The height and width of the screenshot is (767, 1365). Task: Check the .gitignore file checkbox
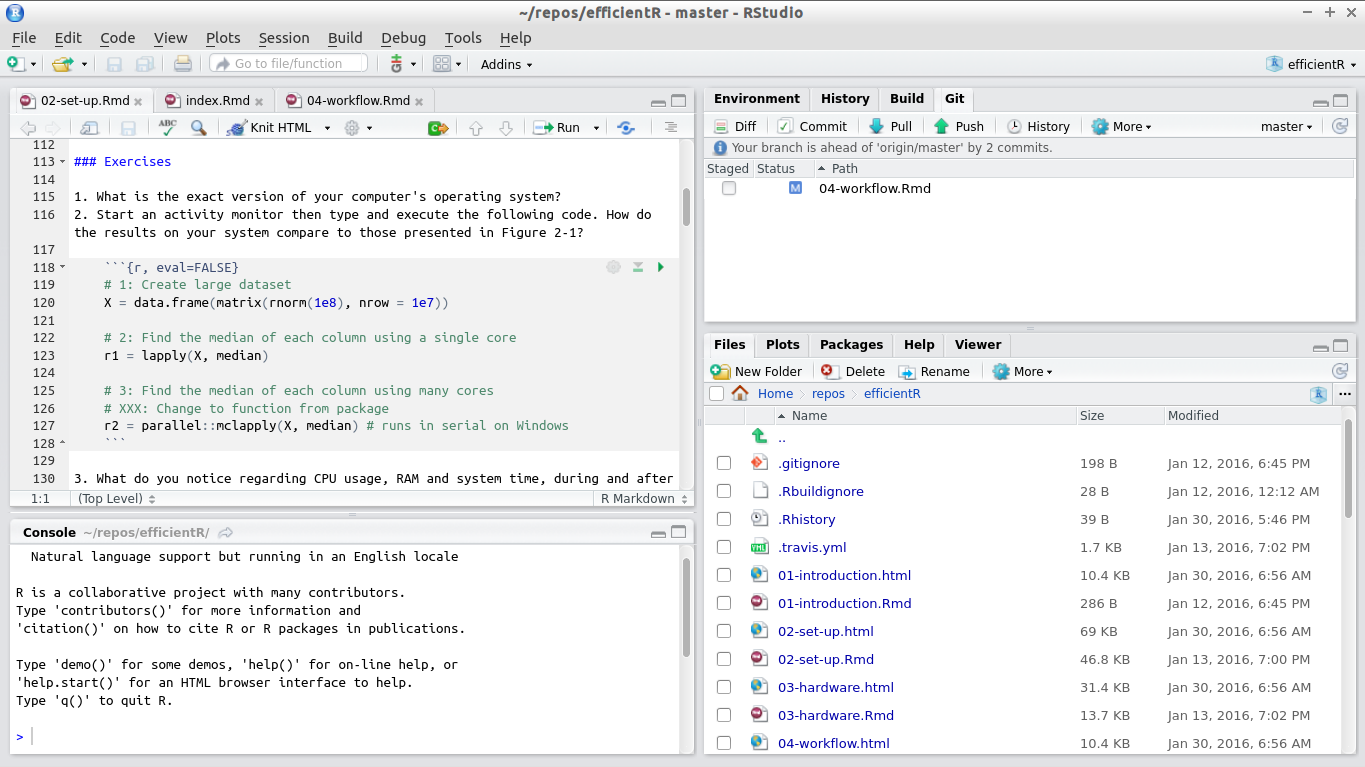724,463
